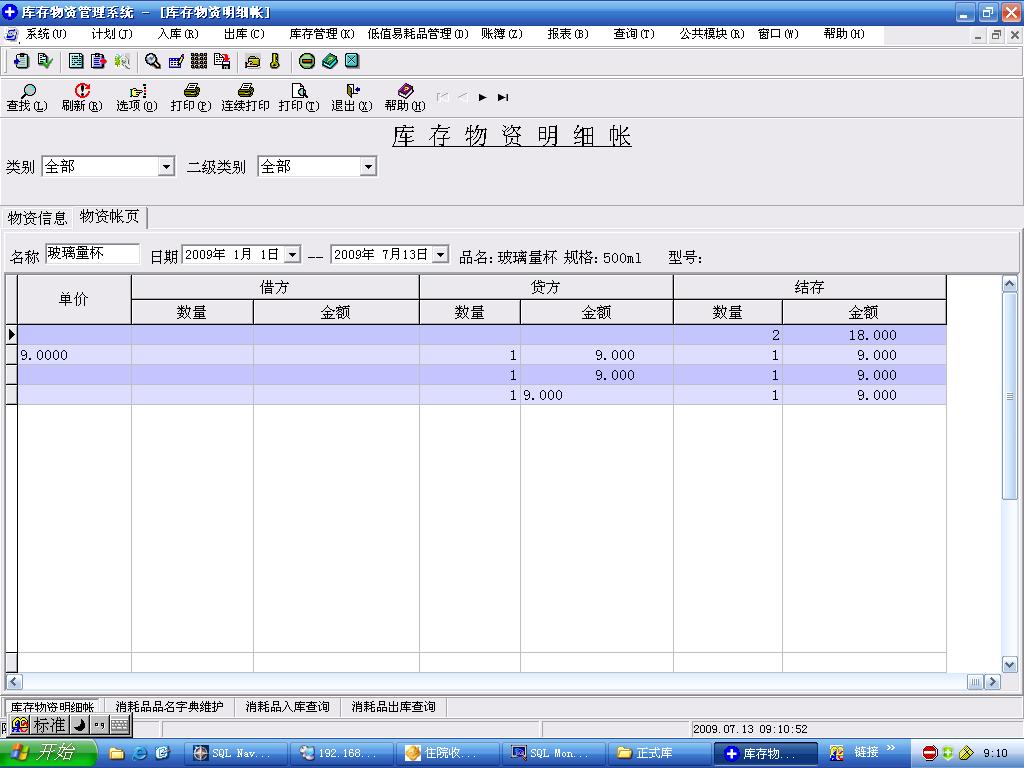Click the 退出 (Exit) door icon
The width and height of the screenshot is (1024, 768).
click(x=352, y=97)
